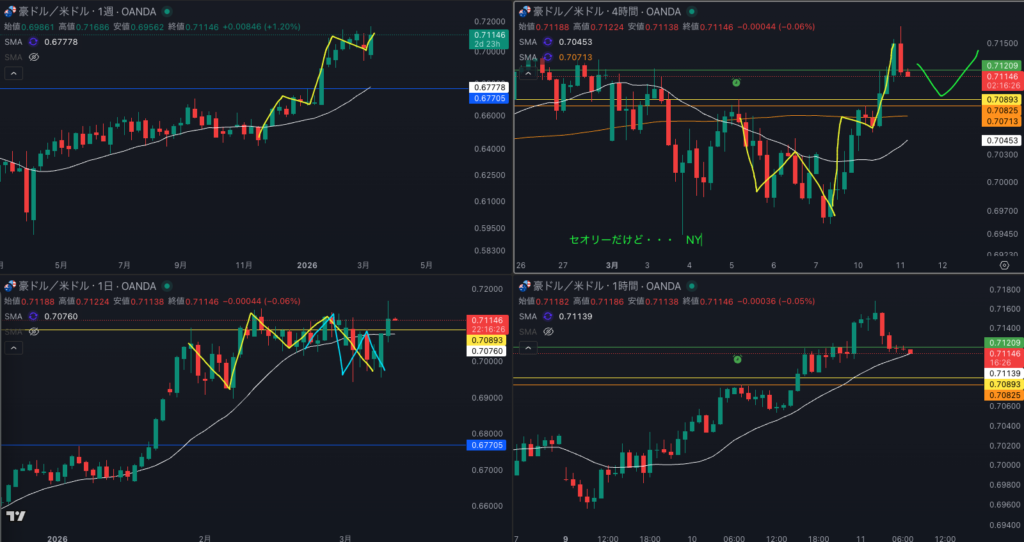
Task: Toggle visibility of hidden SMA in 1-hour chart
Action: pyautogui.click(x=548, y=331)
